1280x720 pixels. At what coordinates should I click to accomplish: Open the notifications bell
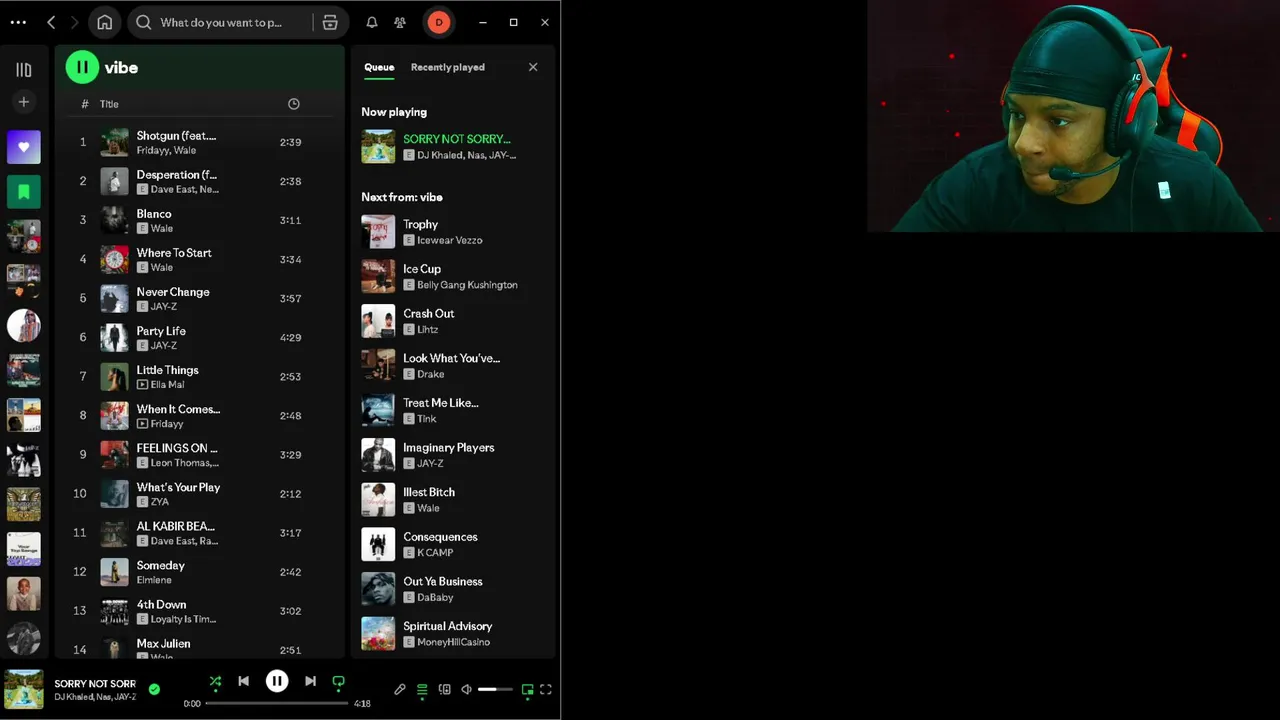(372, 22)
